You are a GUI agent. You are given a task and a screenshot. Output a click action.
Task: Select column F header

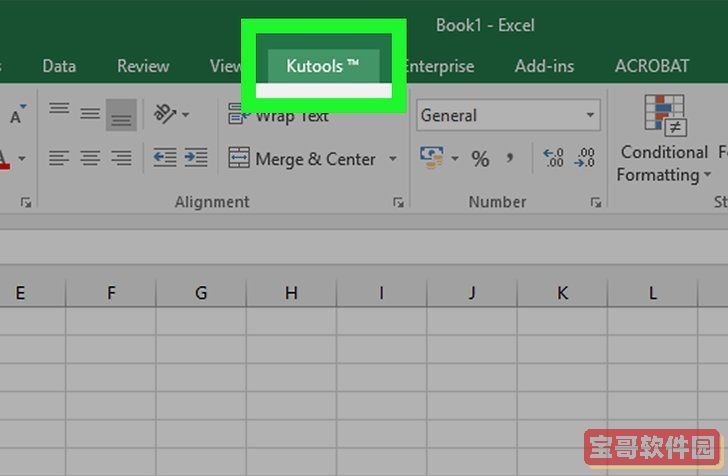coord(111,293)
